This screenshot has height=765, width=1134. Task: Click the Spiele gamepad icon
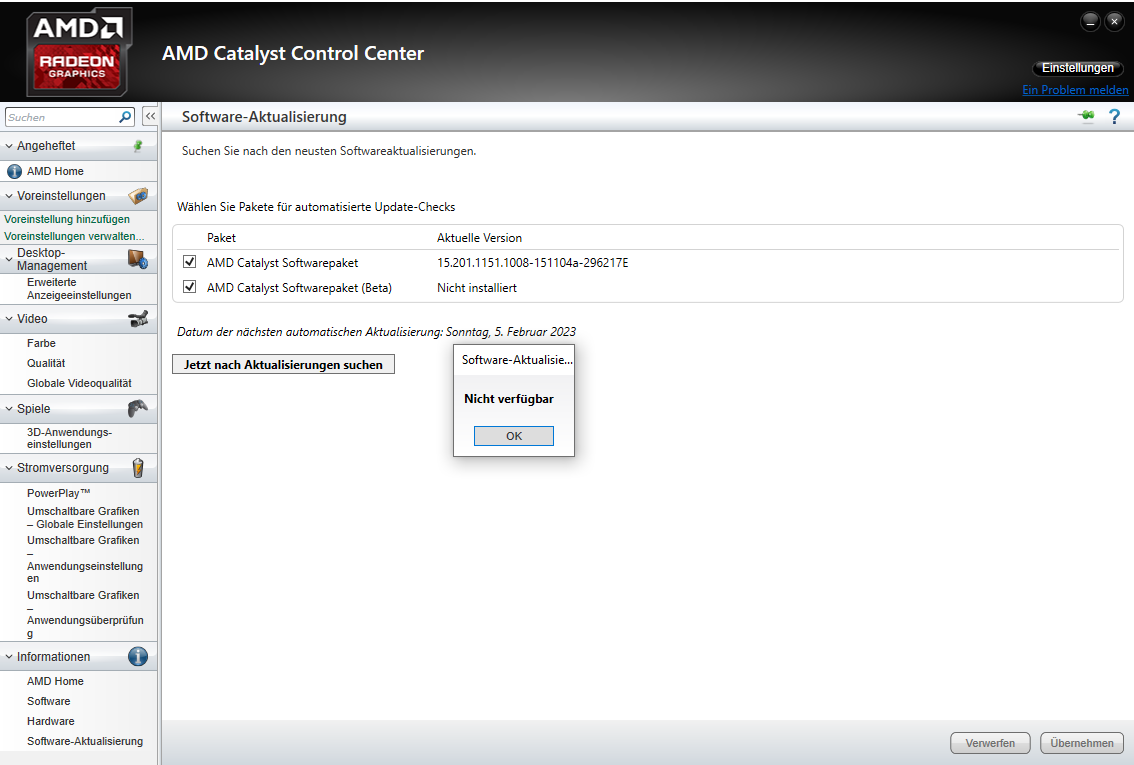pos(137,409)
